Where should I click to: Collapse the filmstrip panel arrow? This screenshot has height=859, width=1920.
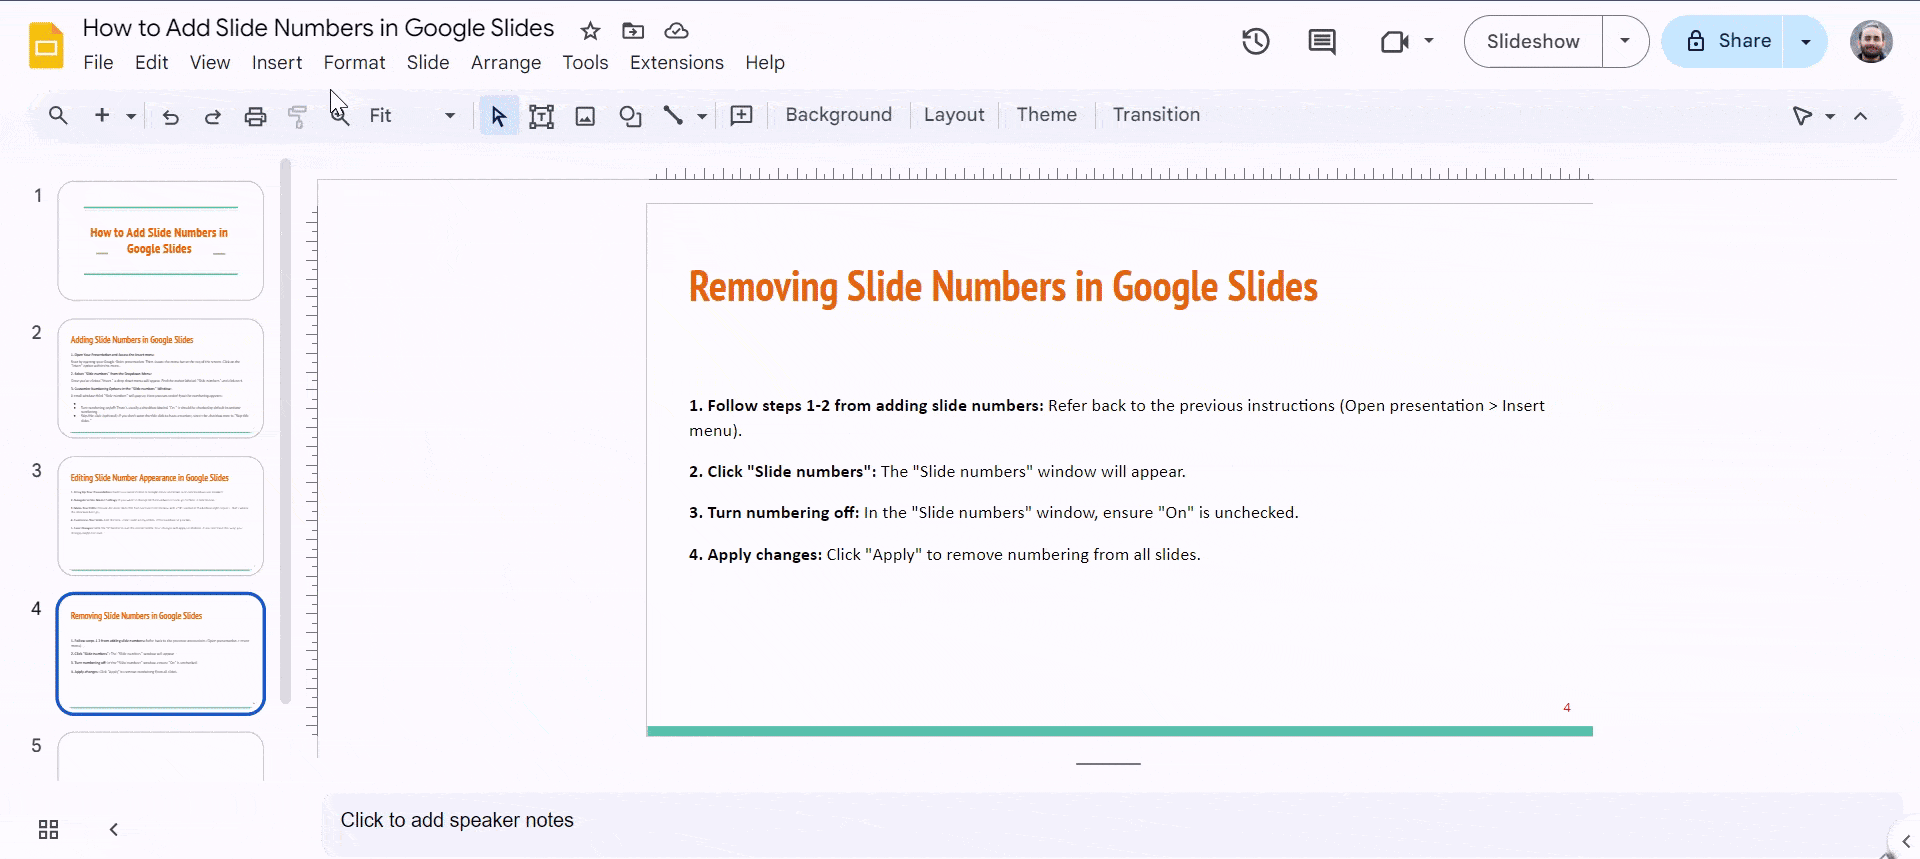(114, 829)
